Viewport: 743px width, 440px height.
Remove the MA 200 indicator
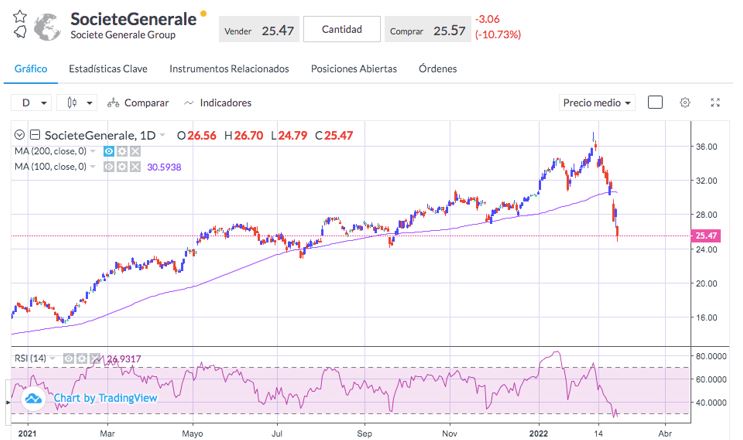pos(136,152)
